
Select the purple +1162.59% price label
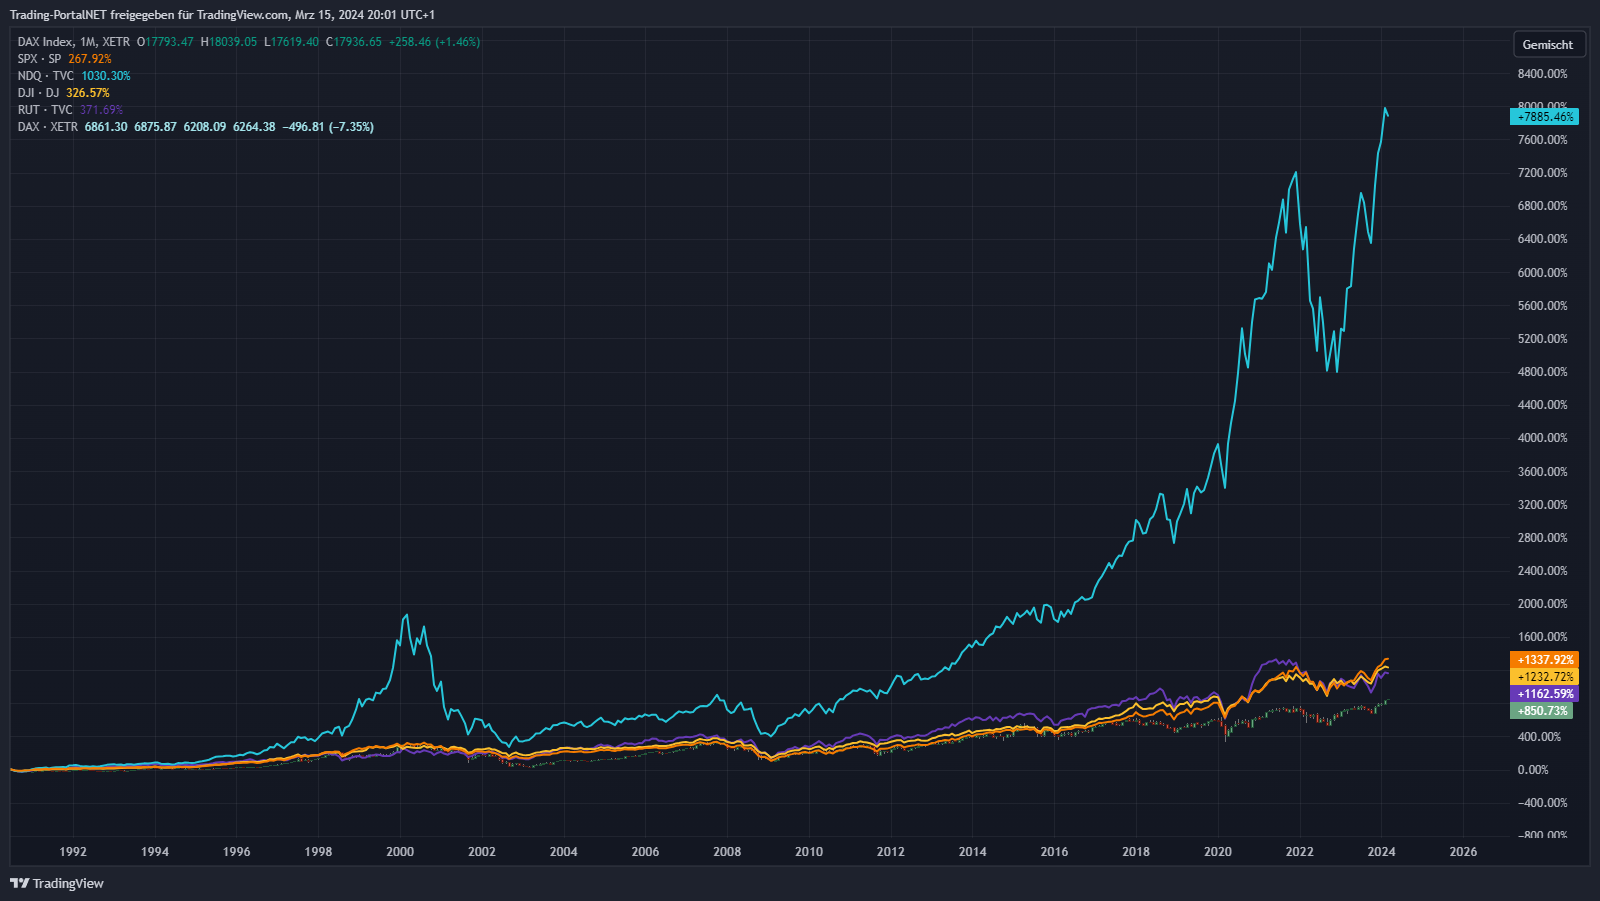coord(1544,694)
